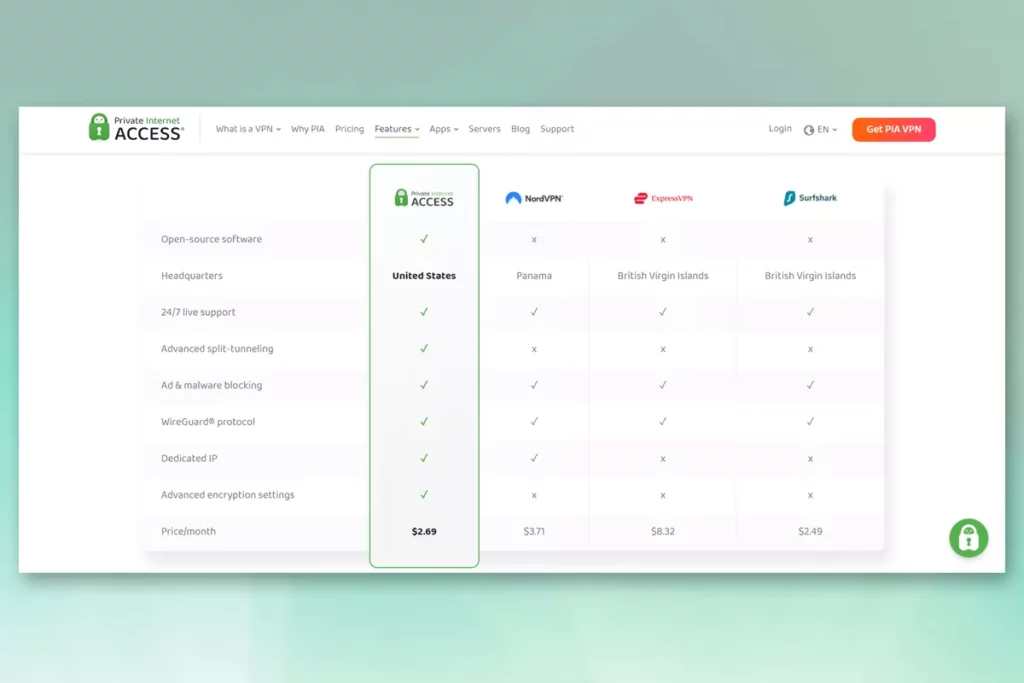
Task: Click the WireGuard protocol row label
Action: point(208,422)
